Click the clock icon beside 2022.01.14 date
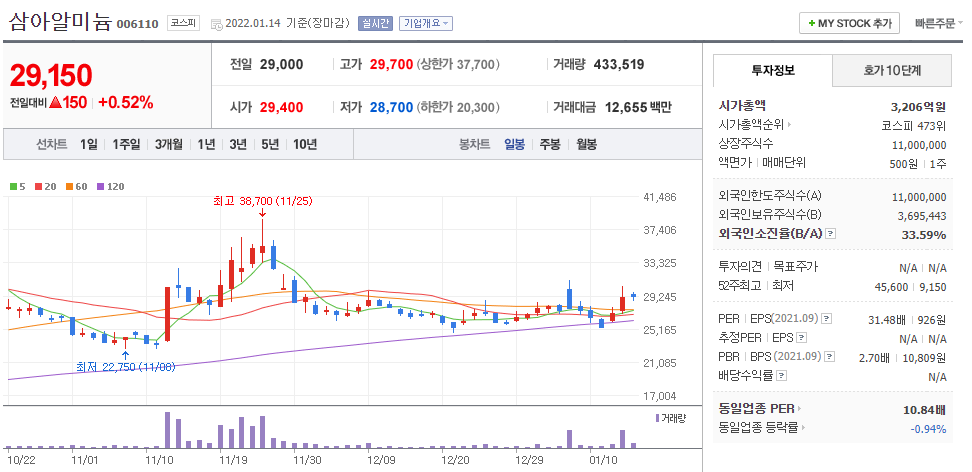This screenshot has height=472, width=972. pos(216,24)
